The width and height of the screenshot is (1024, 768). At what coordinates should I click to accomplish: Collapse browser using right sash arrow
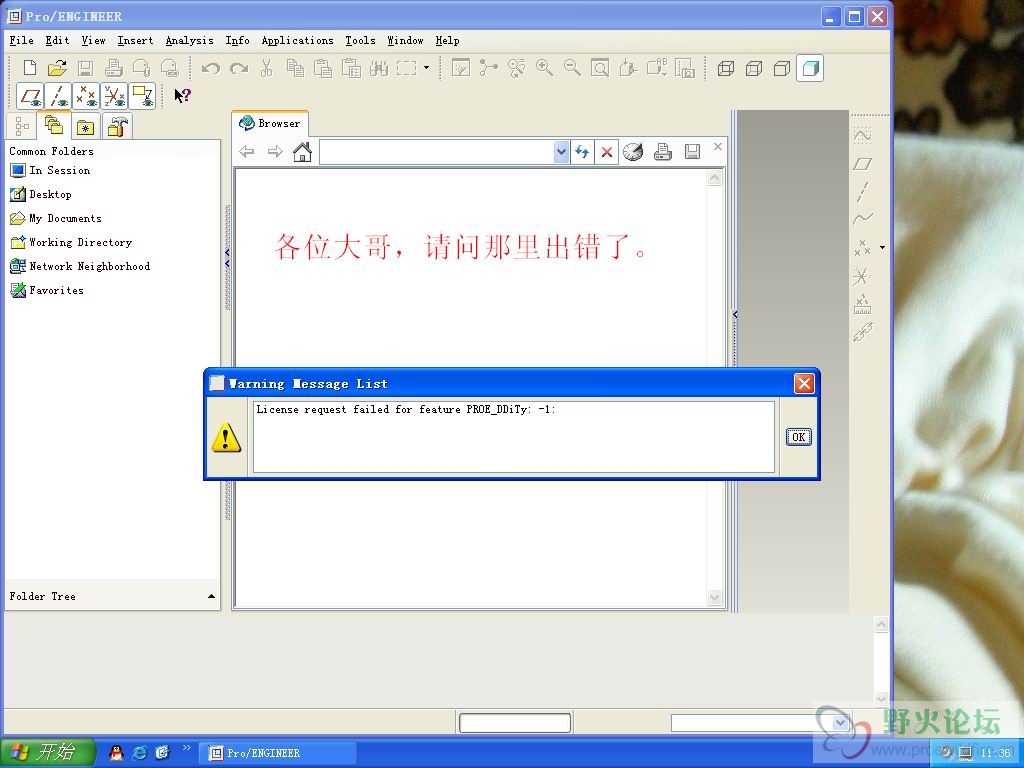click(735, 315)
